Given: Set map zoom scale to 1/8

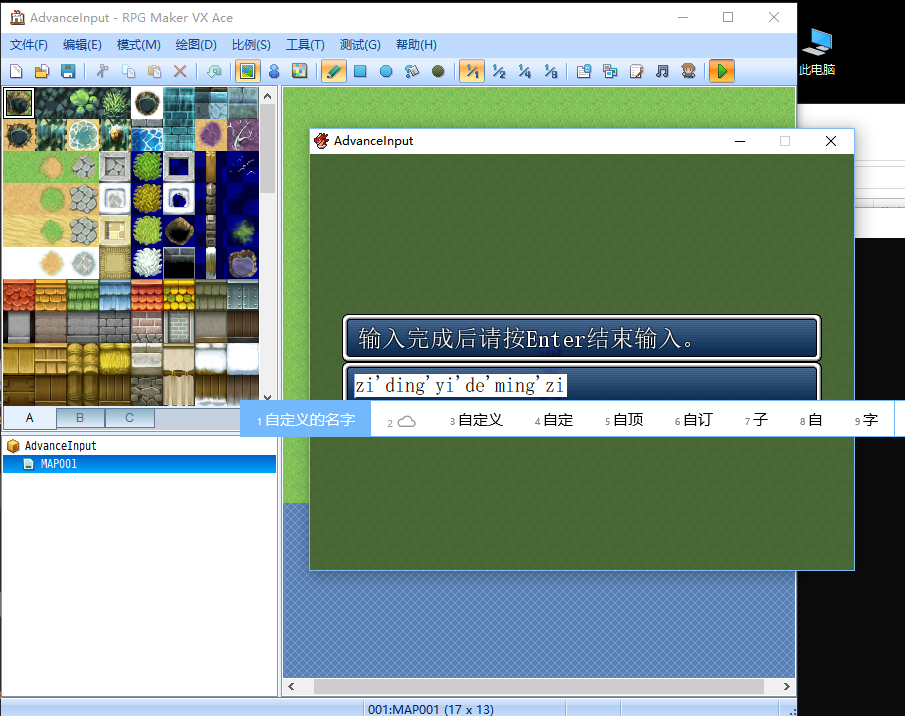Looking at the screenshot, I should (x=551, y=71).
